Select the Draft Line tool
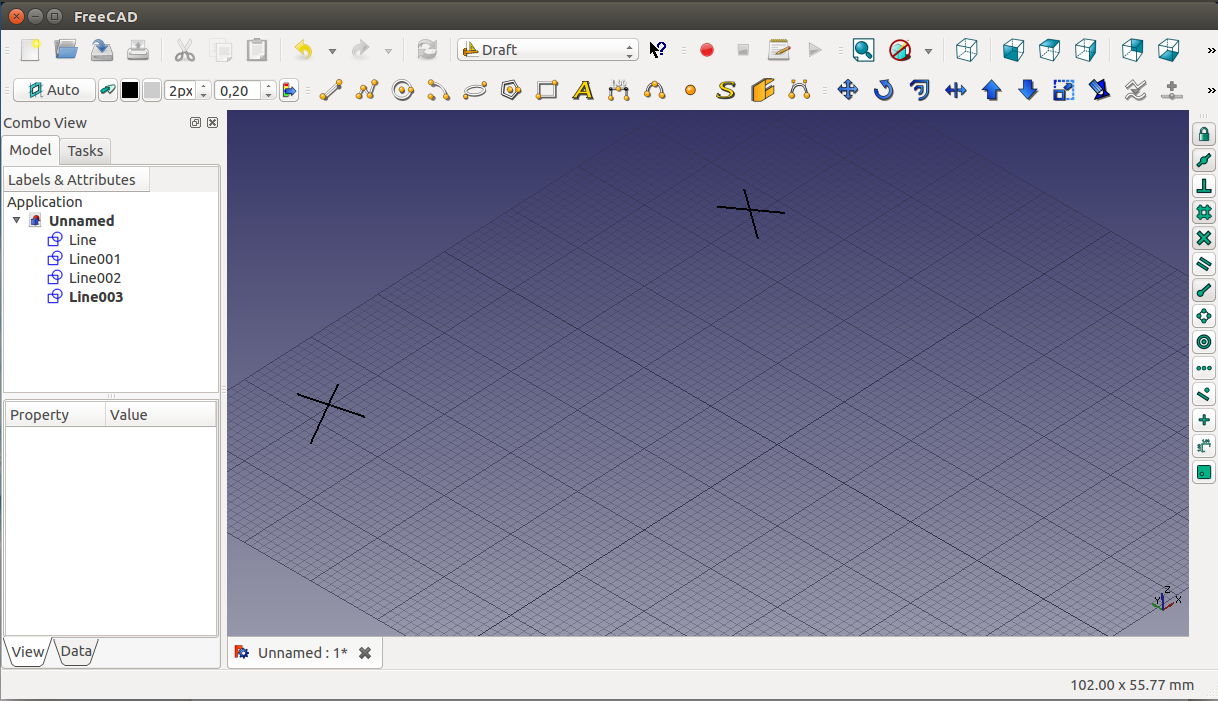1218x701 pixels. point(331,91)
